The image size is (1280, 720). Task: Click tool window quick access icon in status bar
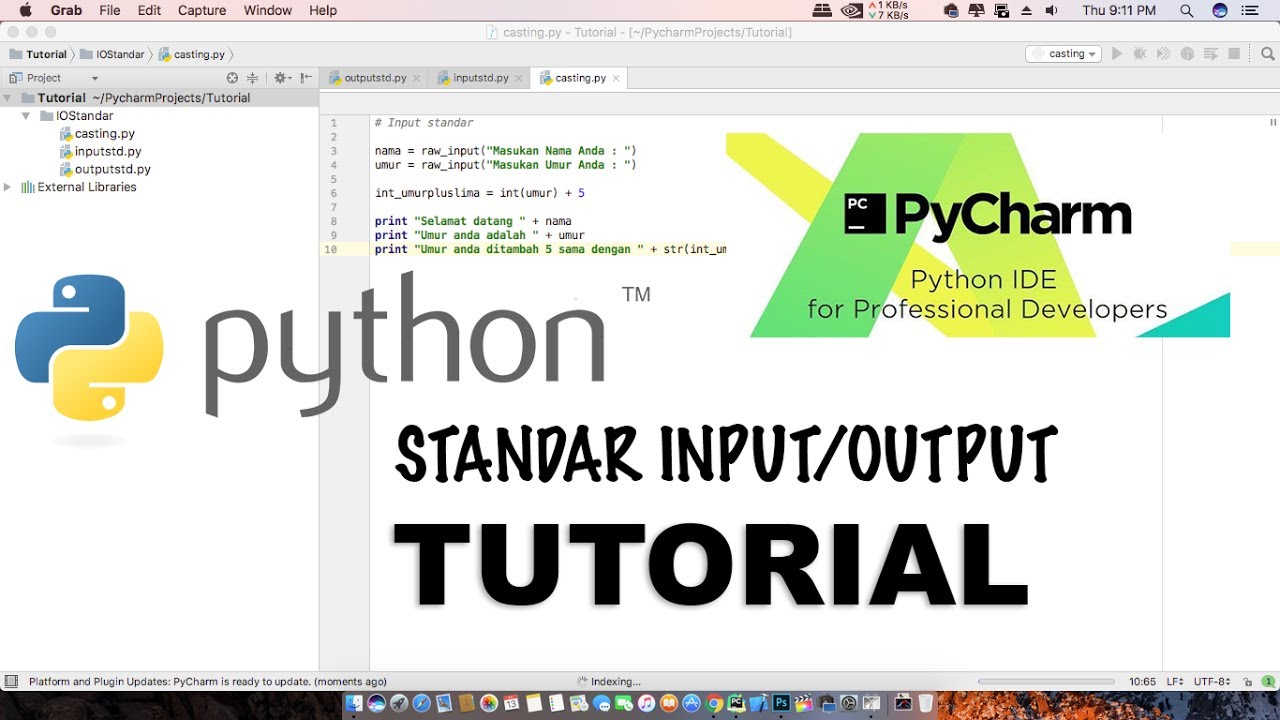(x=11, y=681)
